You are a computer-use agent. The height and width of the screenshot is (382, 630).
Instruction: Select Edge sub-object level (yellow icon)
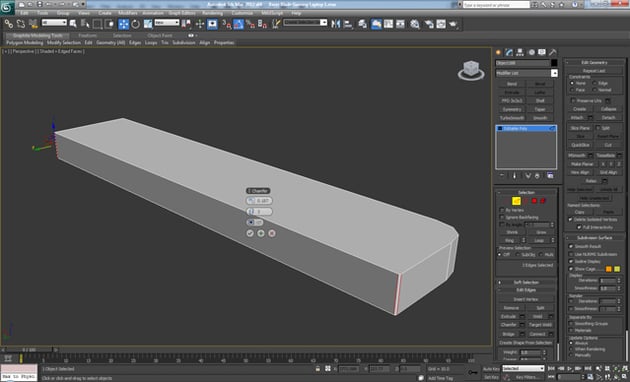pos(516,201)
